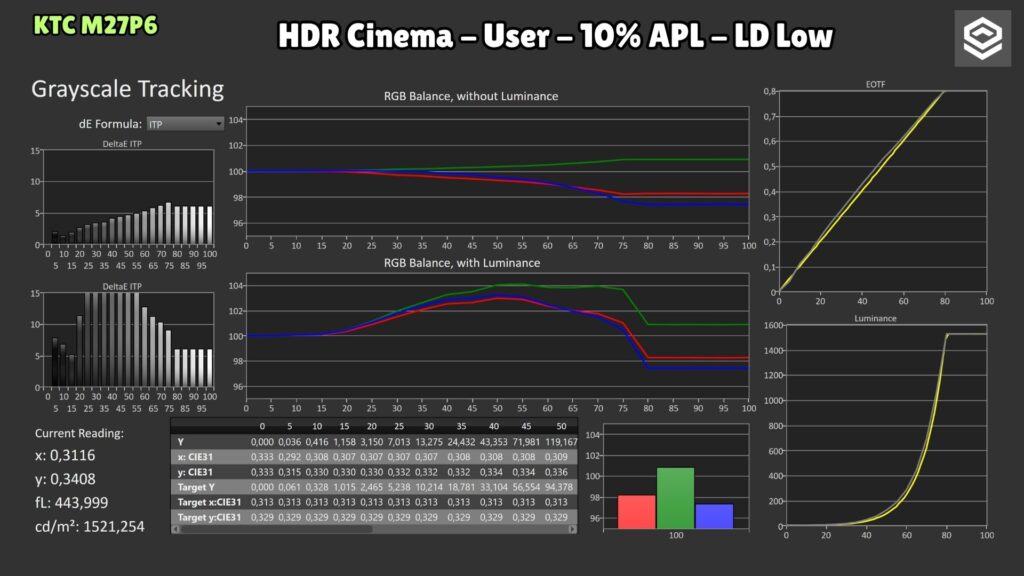Click the y: CIE31 value '0,315' cell

pyautogui.click(x=289, y=472)
